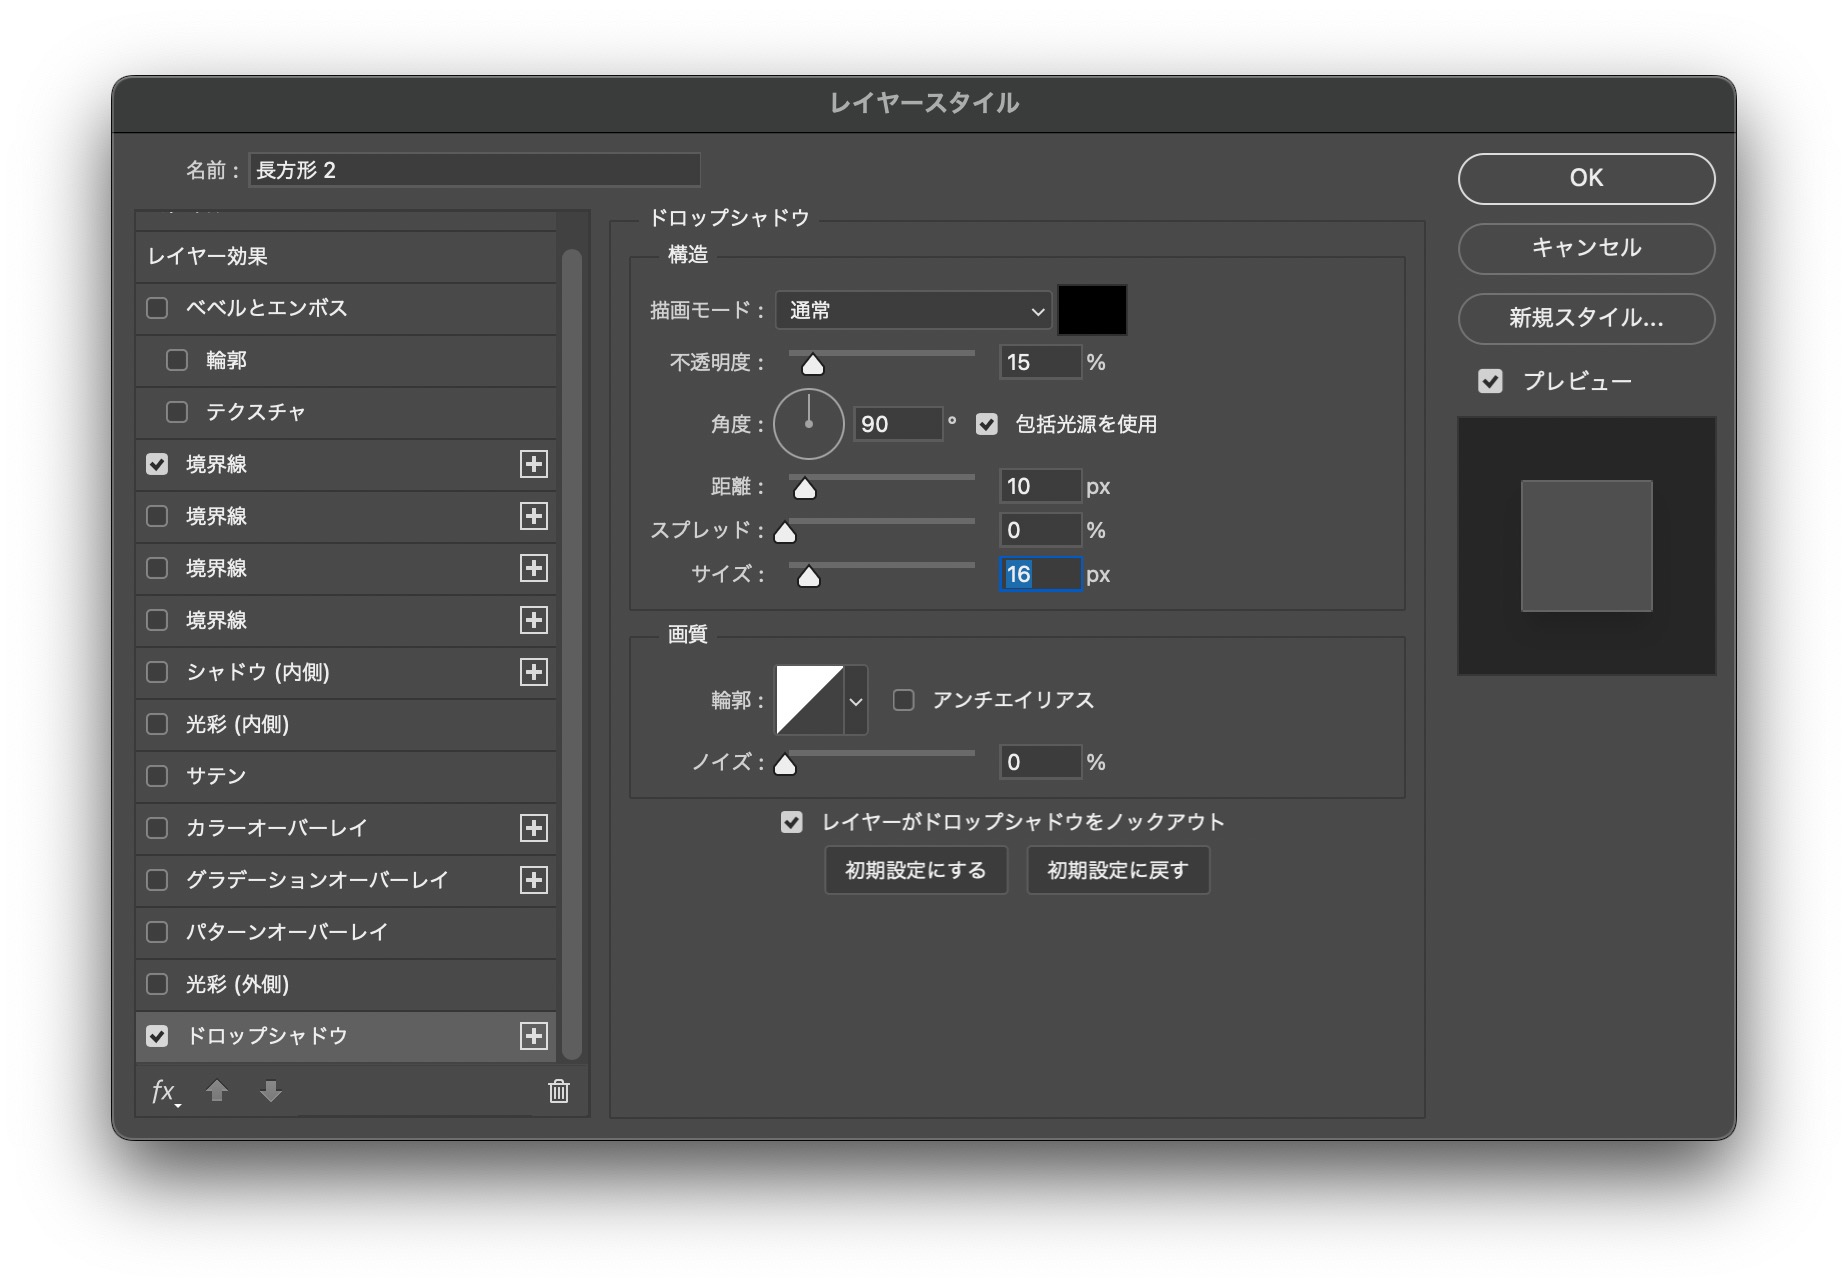Enable カラーオーバーレイ checkbox
The height and width of the screenshot is (1288, 1848).
pos(157,828)
